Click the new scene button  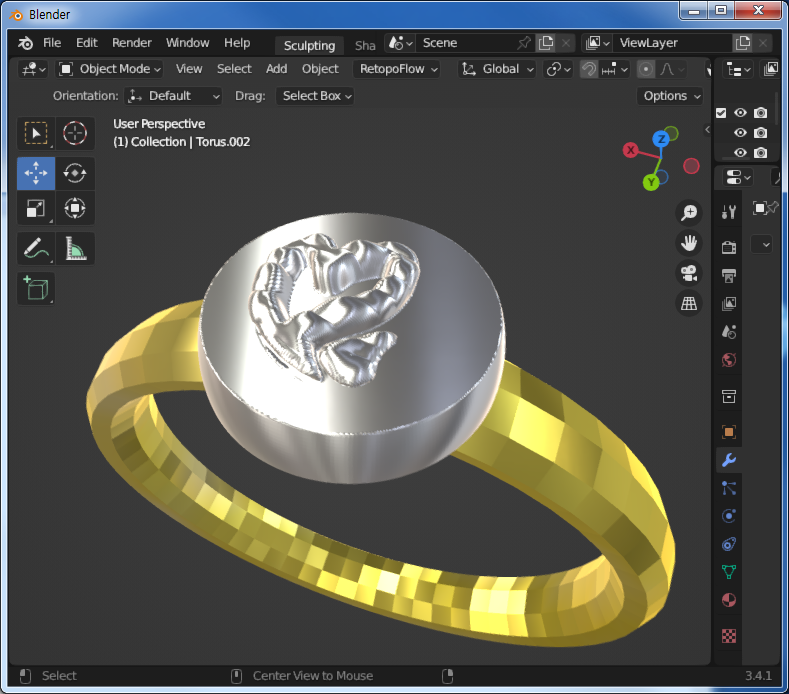coord(546,43)
